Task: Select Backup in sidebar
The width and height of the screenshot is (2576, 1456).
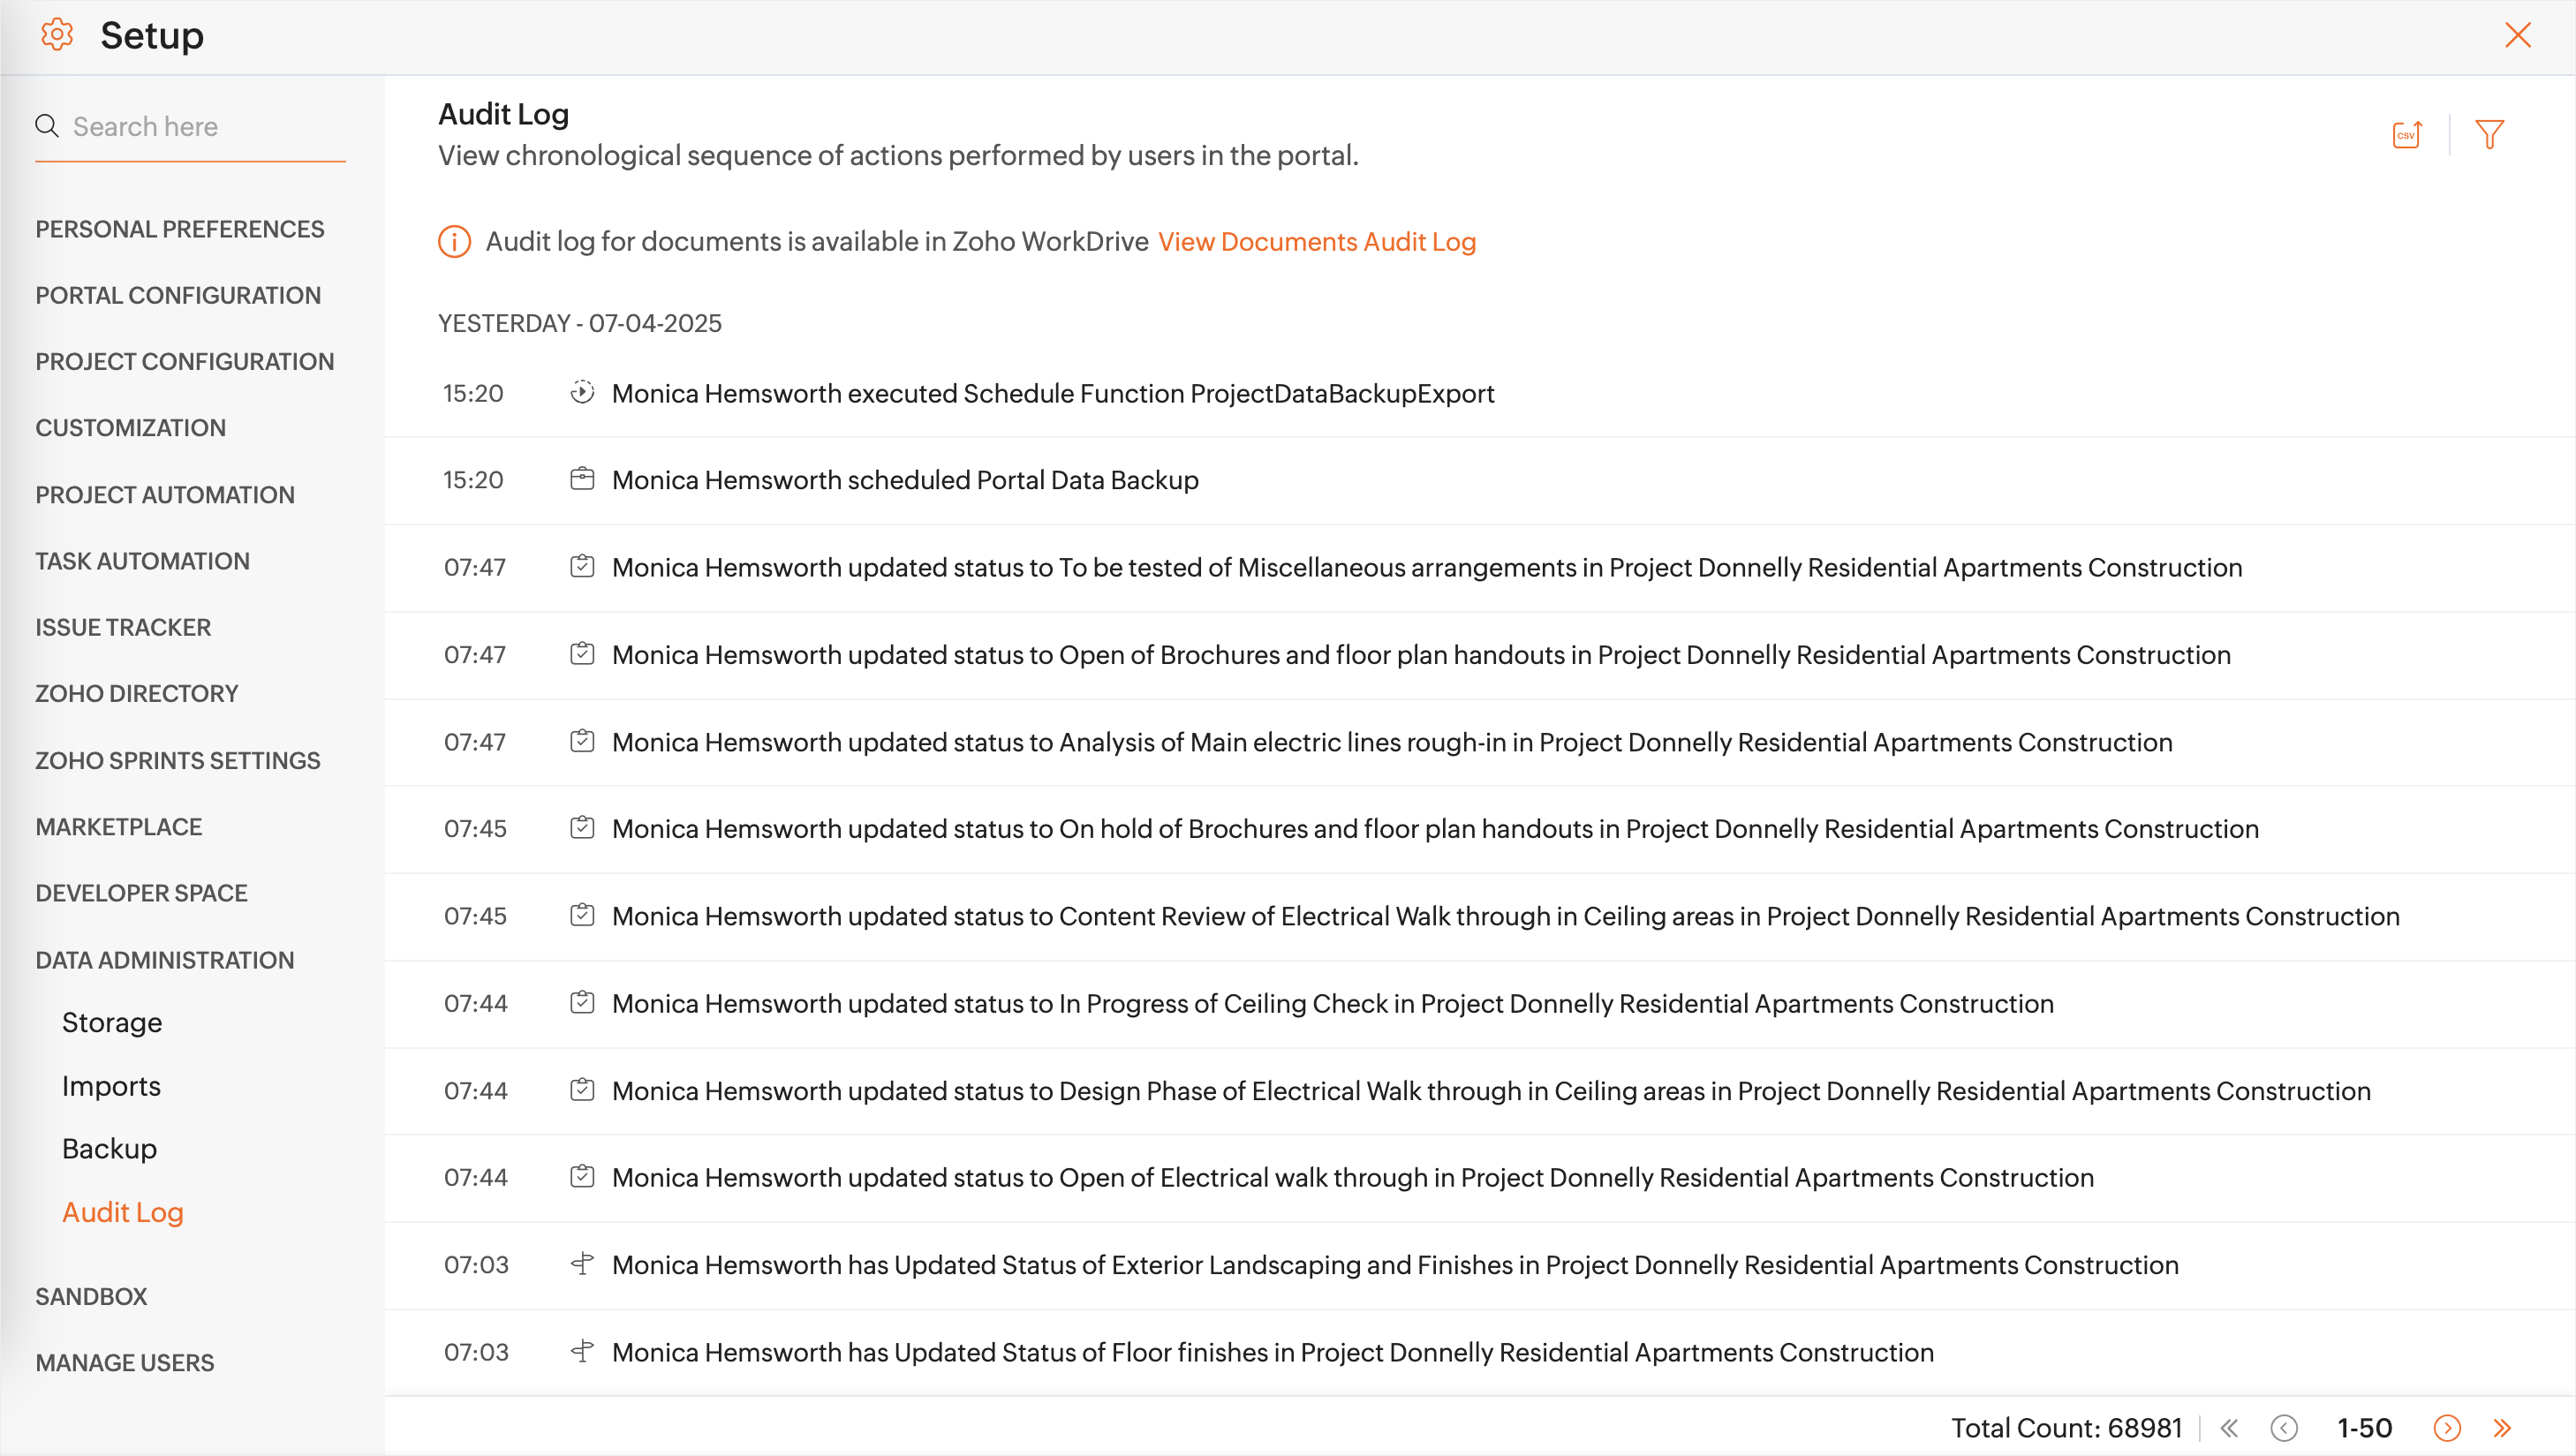Action: (109, 1148)
